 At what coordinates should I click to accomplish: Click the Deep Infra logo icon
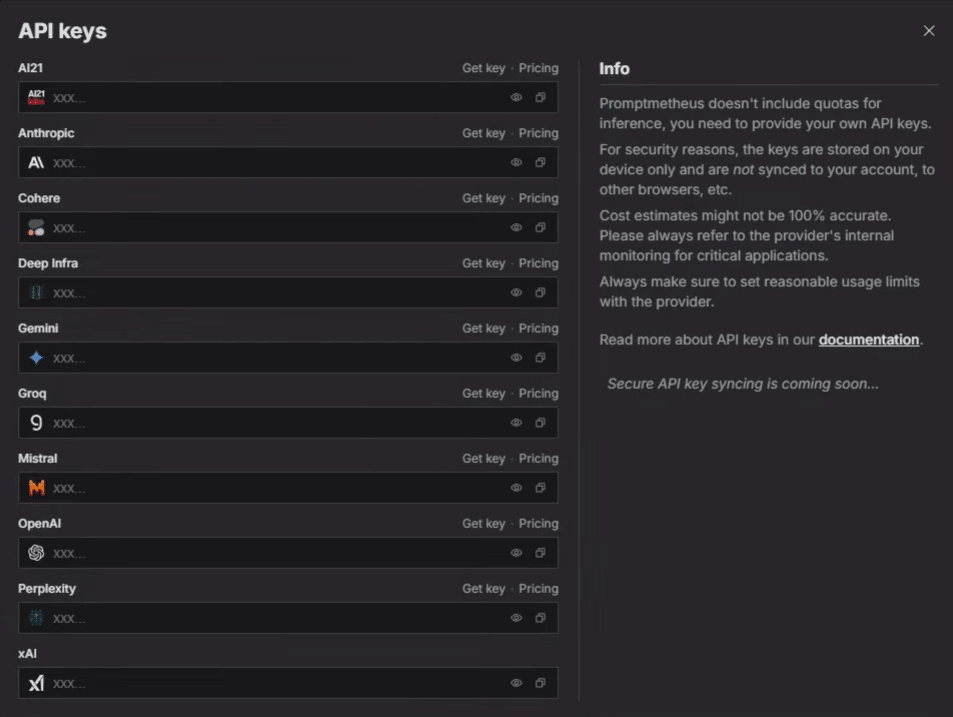point(36,292)
